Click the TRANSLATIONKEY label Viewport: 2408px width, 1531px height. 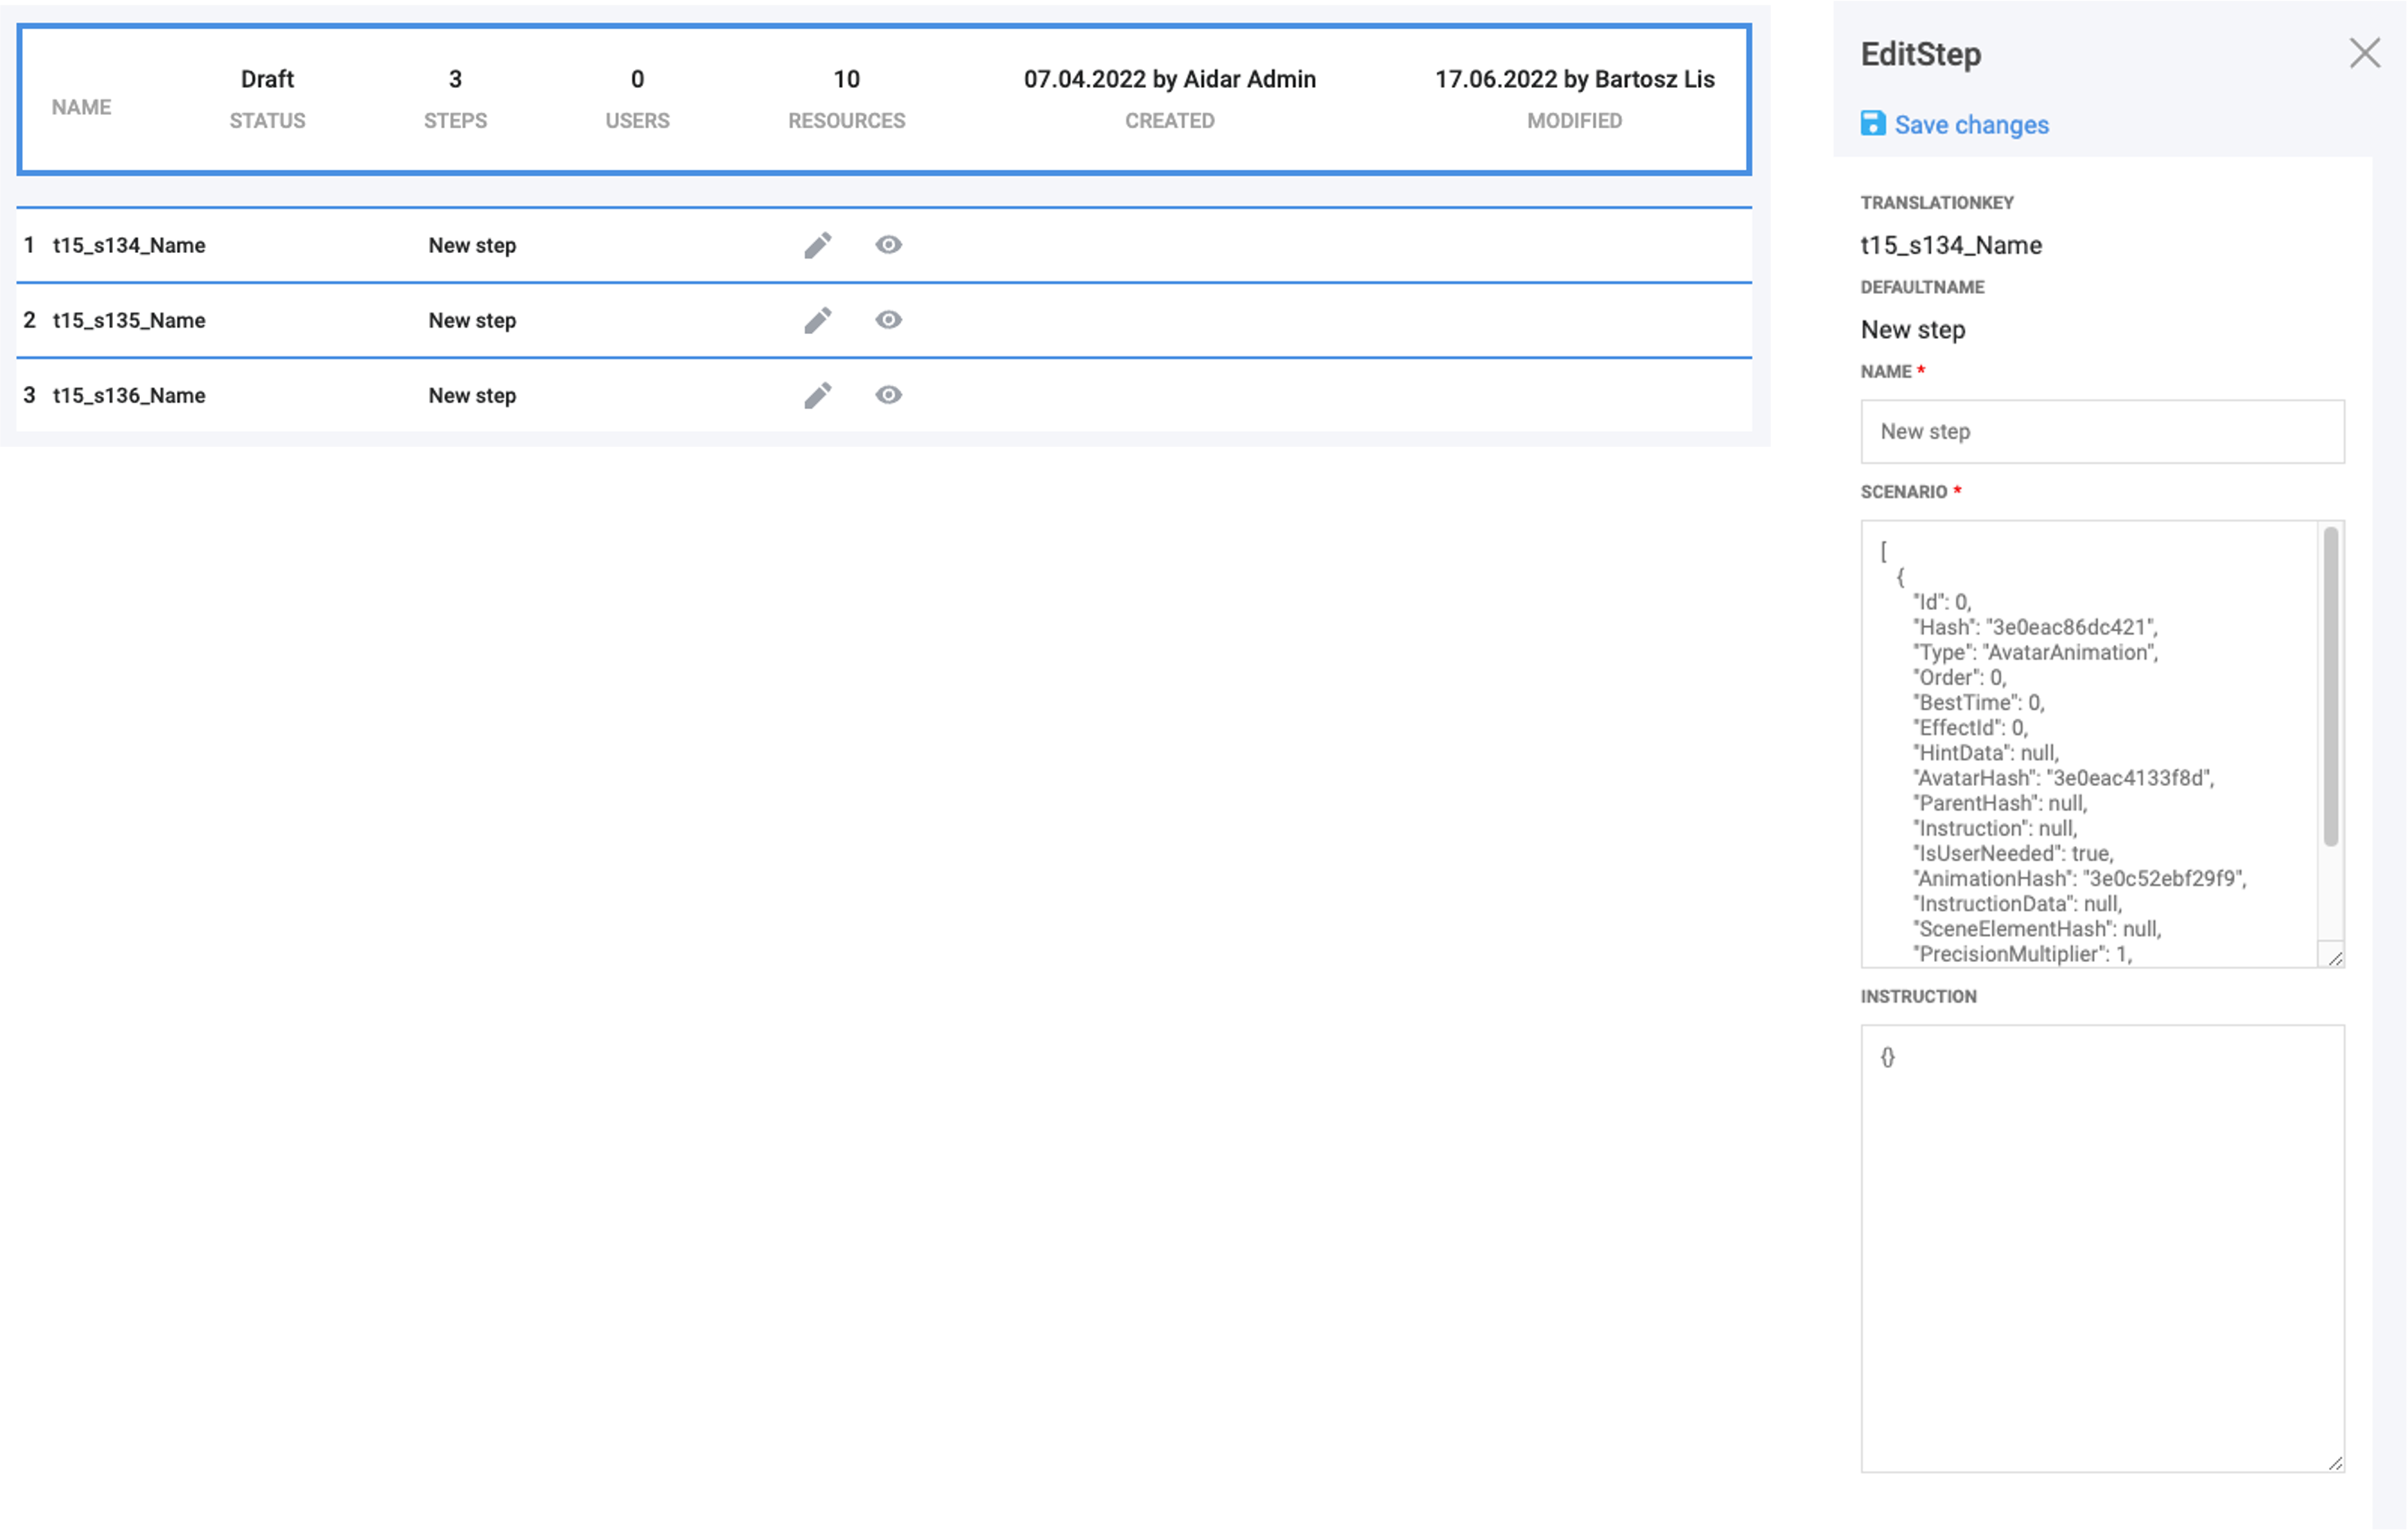(x=1936, y=203)
